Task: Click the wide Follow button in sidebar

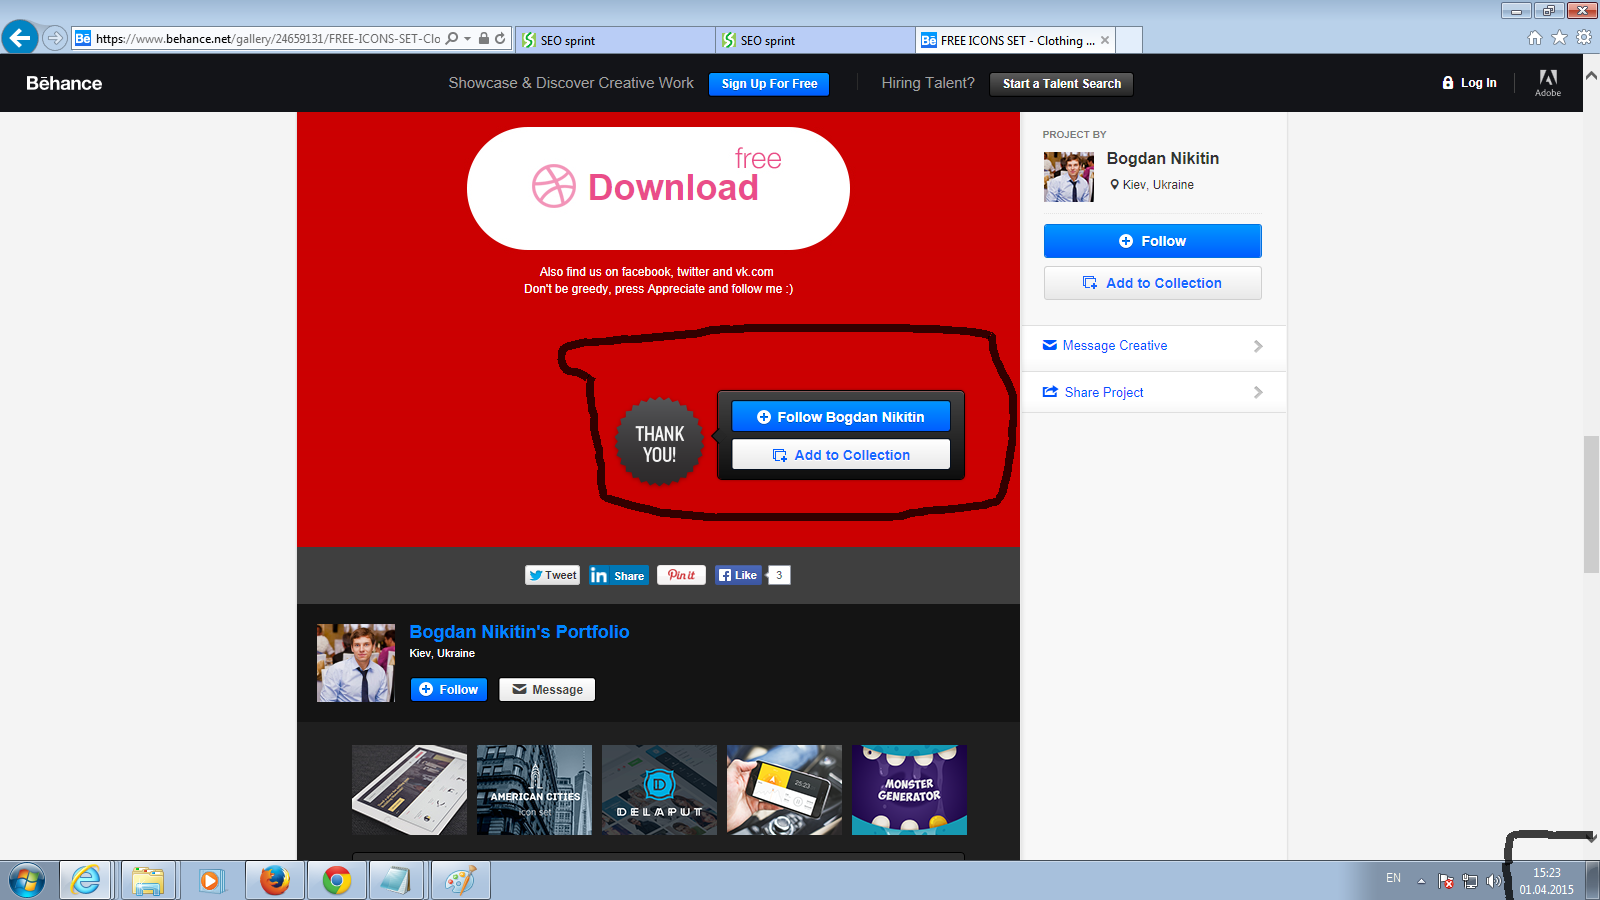Action: pos(1153,241)
